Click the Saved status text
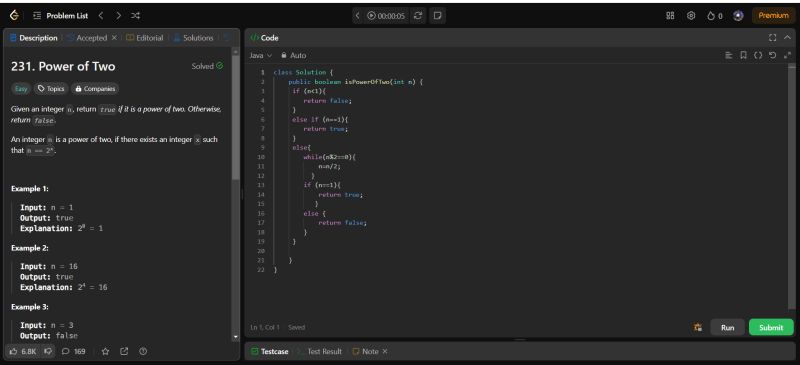Screen dimensions: 800x365 click(296, 327)
